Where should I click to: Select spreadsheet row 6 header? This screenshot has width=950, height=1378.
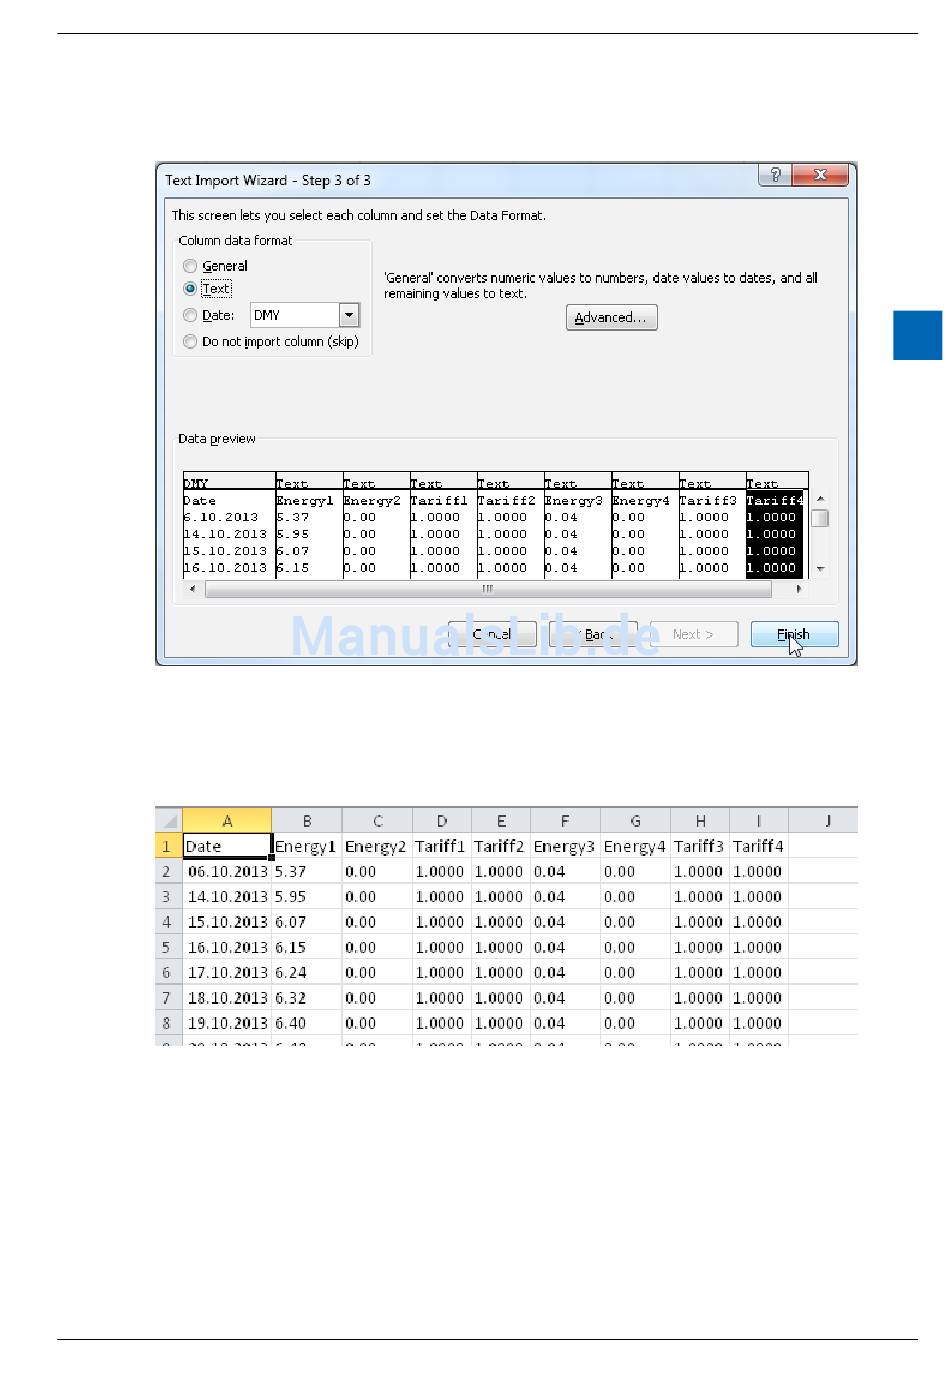pos(169,972)
